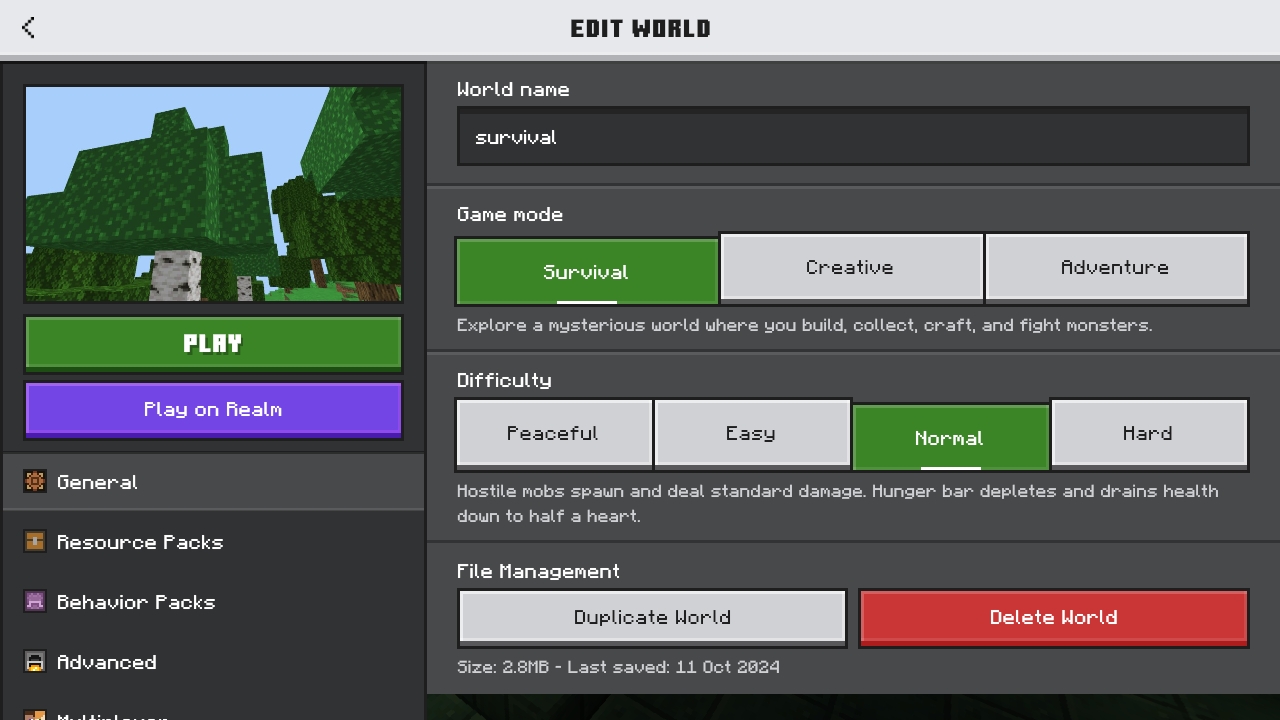Click the Advanced settings icon
This screenshot has height=720, width=1280.
click(35, 662)
